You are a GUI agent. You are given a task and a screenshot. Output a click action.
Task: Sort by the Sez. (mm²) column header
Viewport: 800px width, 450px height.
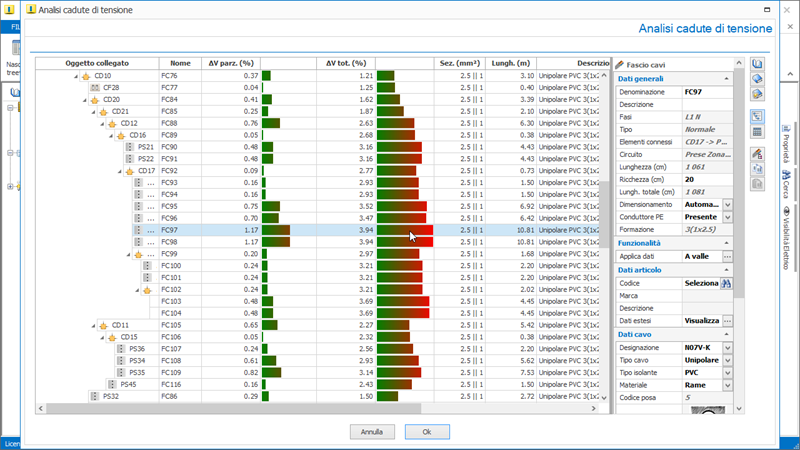[460, 63]
